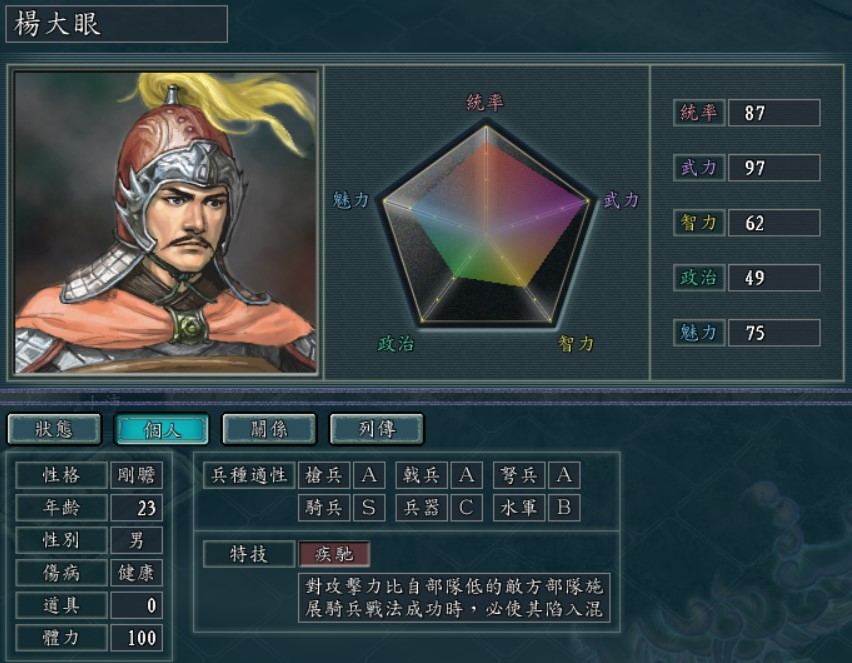Click the 性格 value 剛膽
The image size is (852, 663).
136,476
